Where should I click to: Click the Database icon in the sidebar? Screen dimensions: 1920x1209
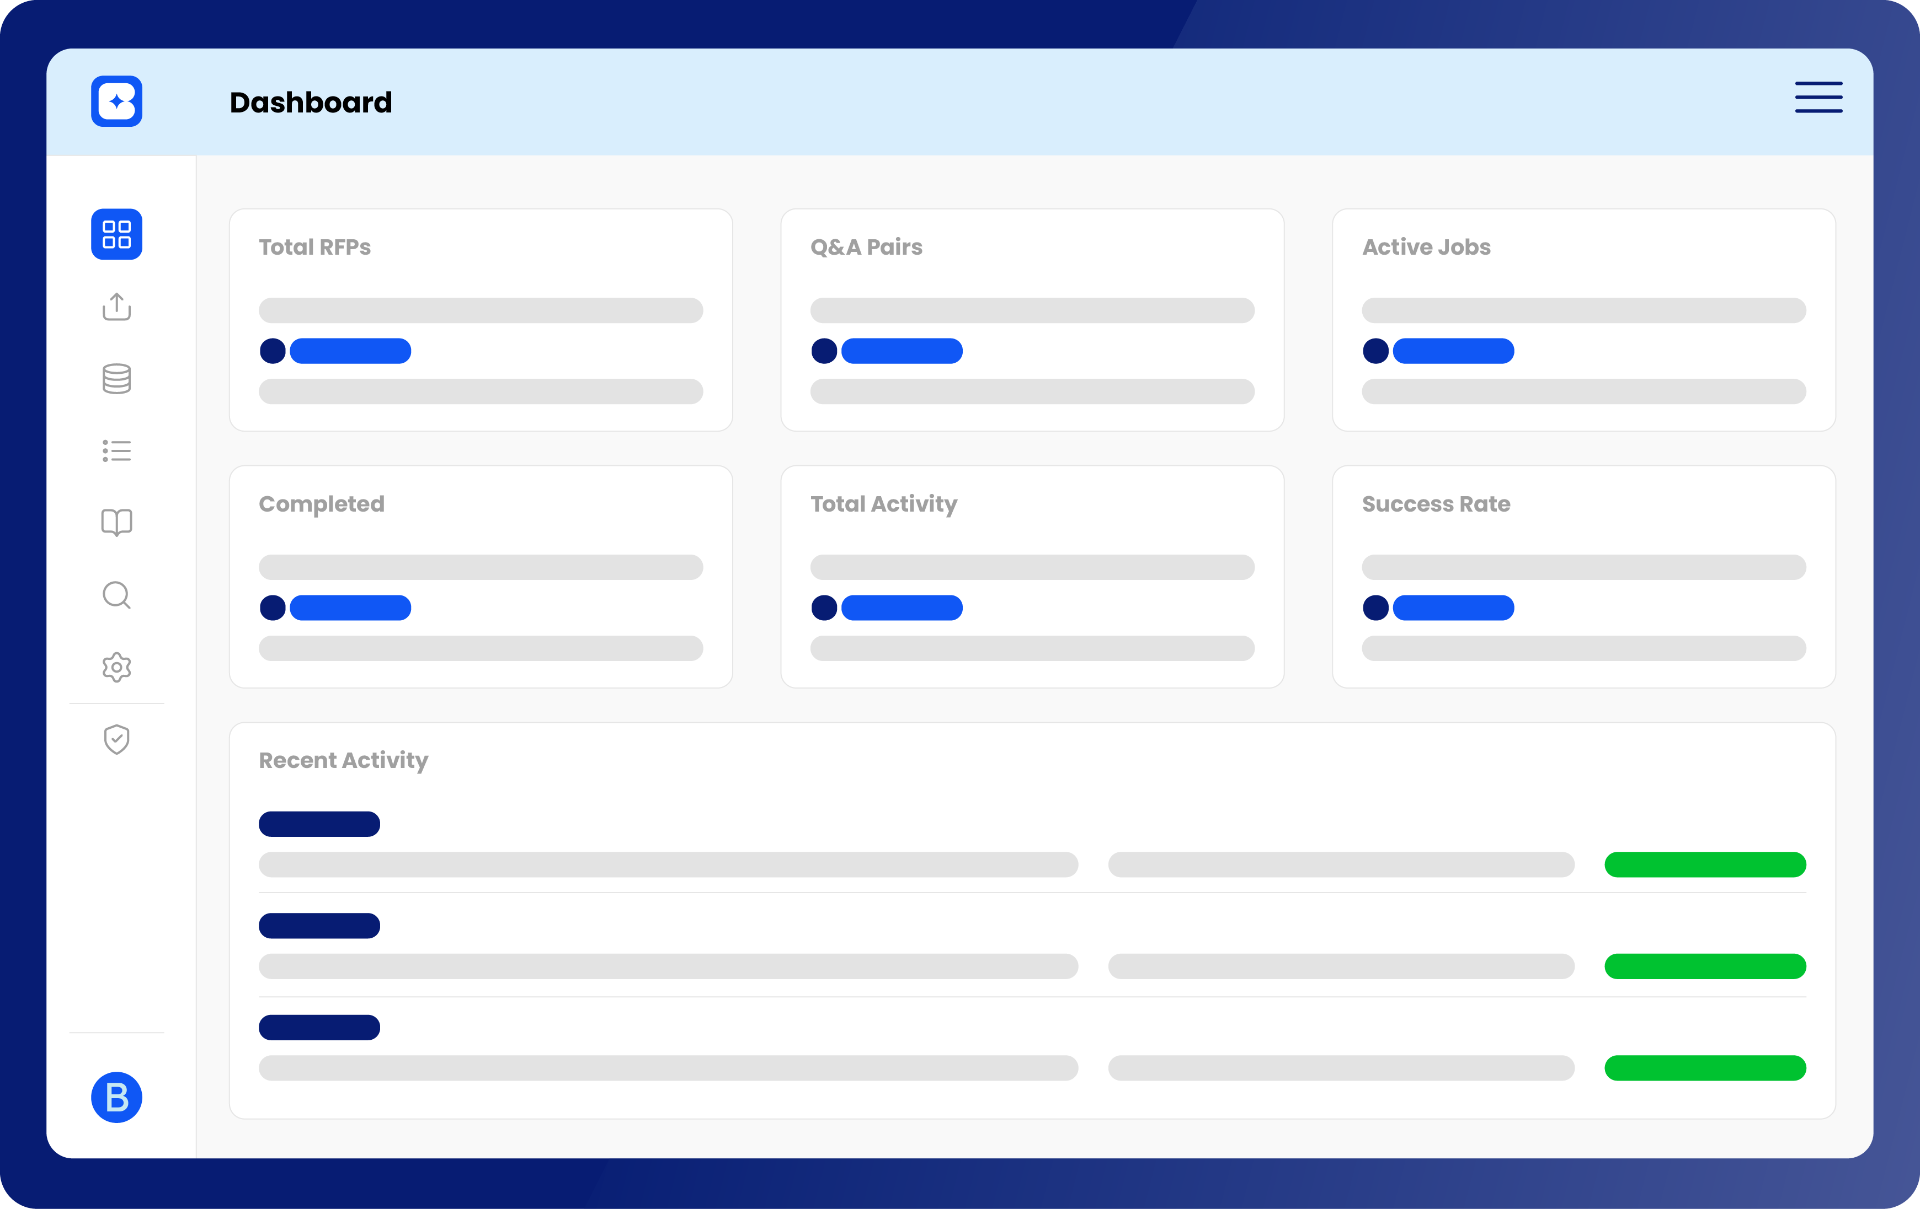point(116,379)
